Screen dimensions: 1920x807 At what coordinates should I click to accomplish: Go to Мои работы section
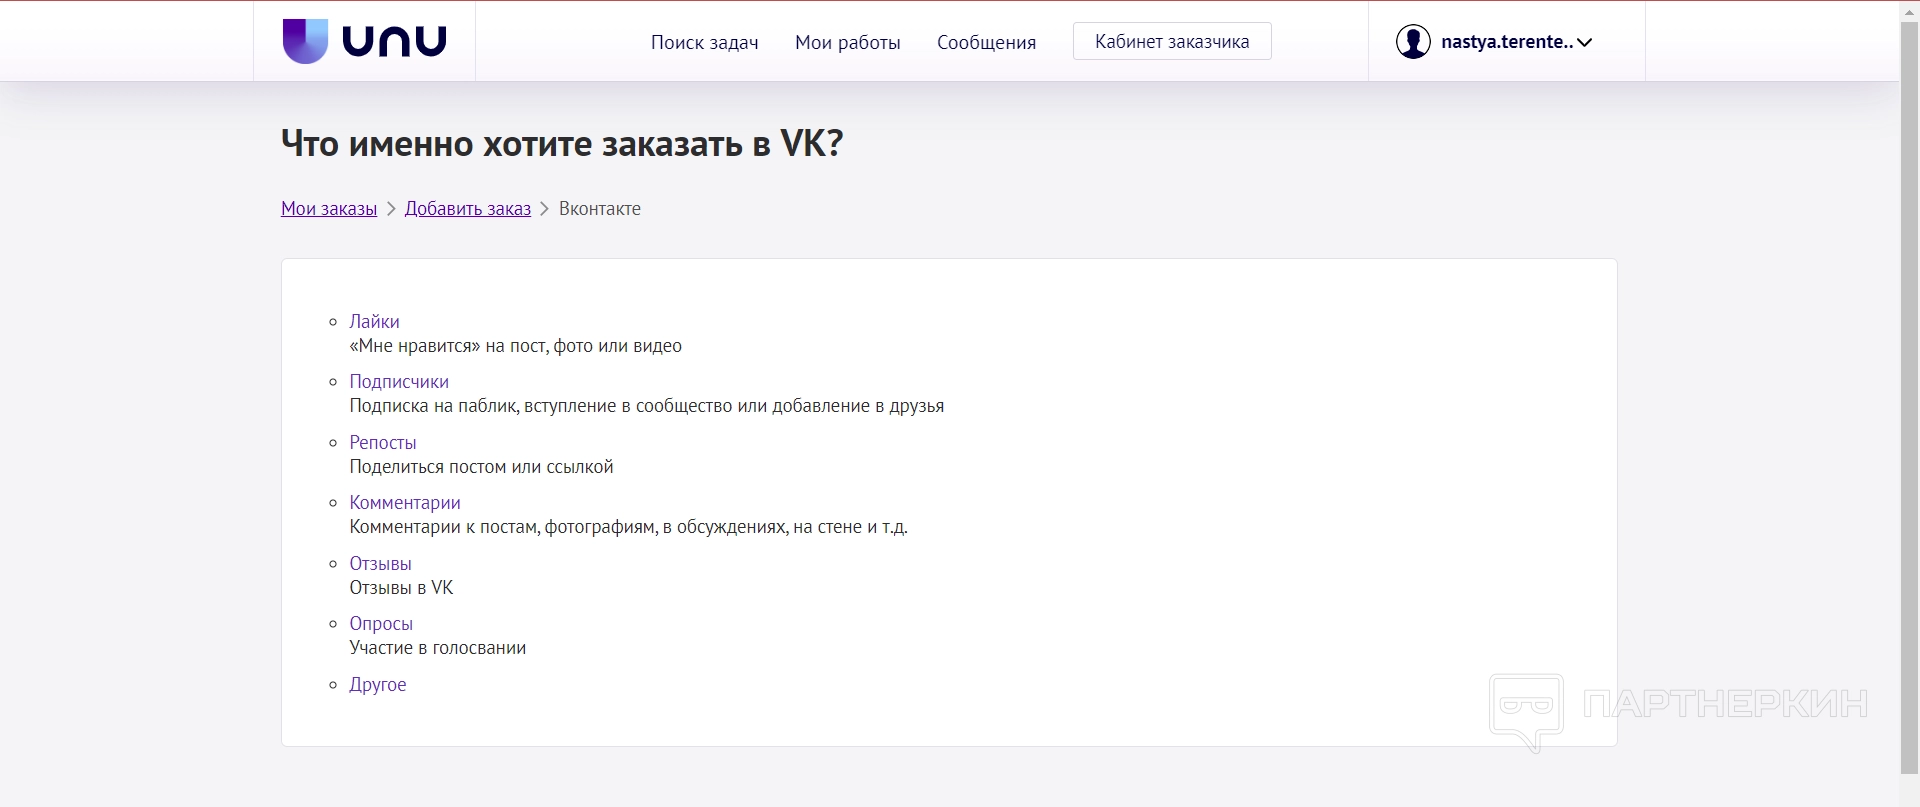[x=847, y=42]
